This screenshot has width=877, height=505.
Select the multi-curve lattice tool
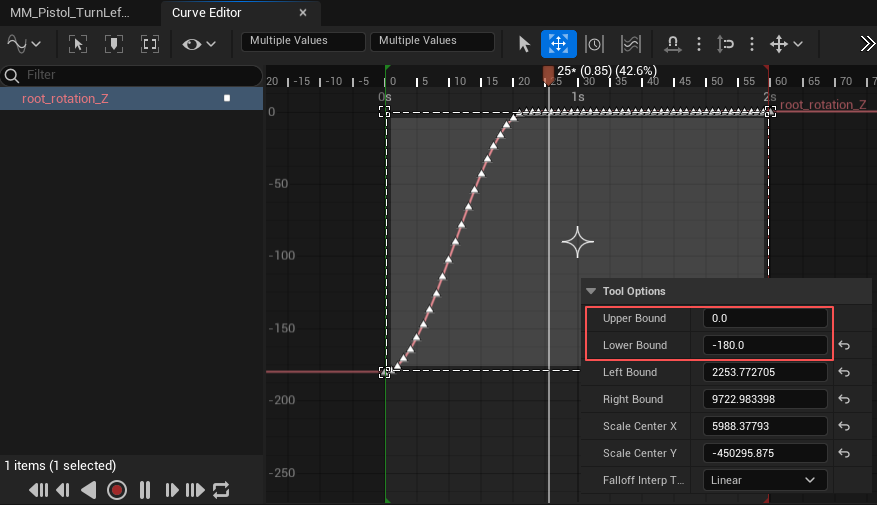[x=630, y=44]
